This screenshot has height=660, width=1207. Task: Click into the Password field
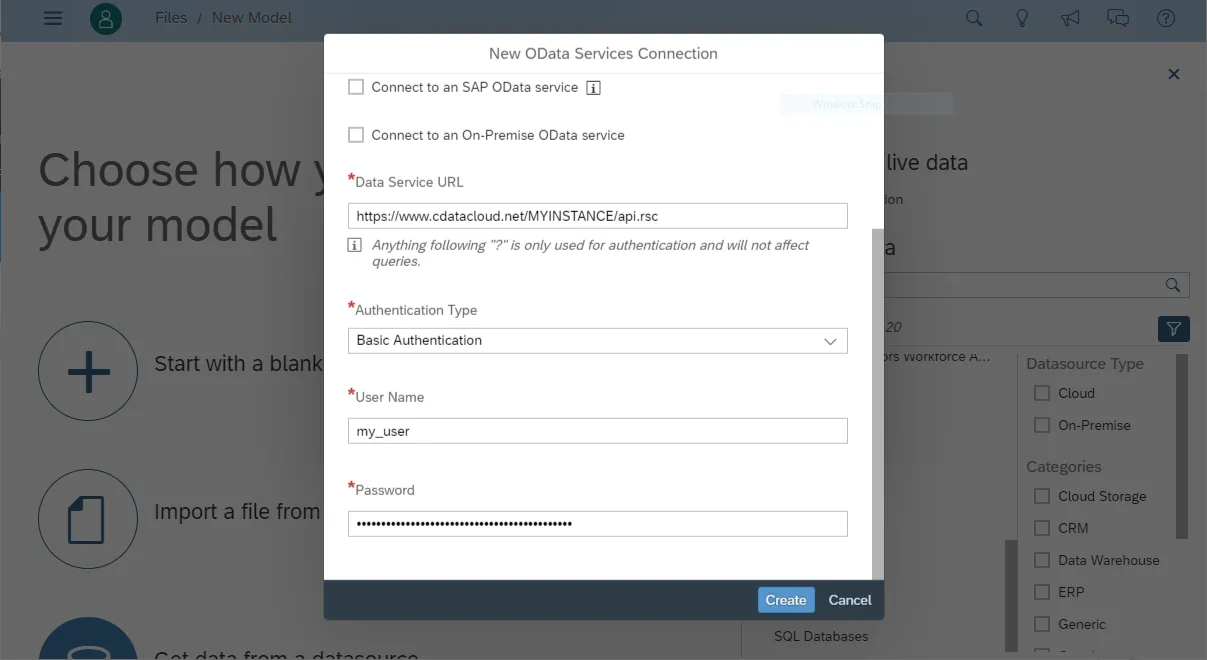598,524
